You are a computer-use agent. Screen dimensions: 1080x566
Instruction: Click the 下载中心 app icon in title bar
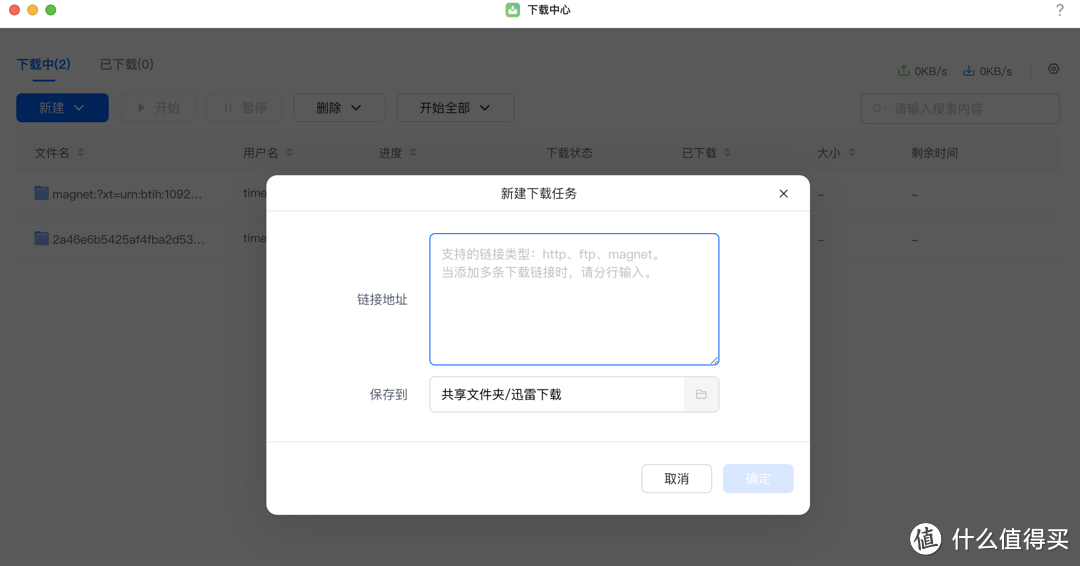512,10
